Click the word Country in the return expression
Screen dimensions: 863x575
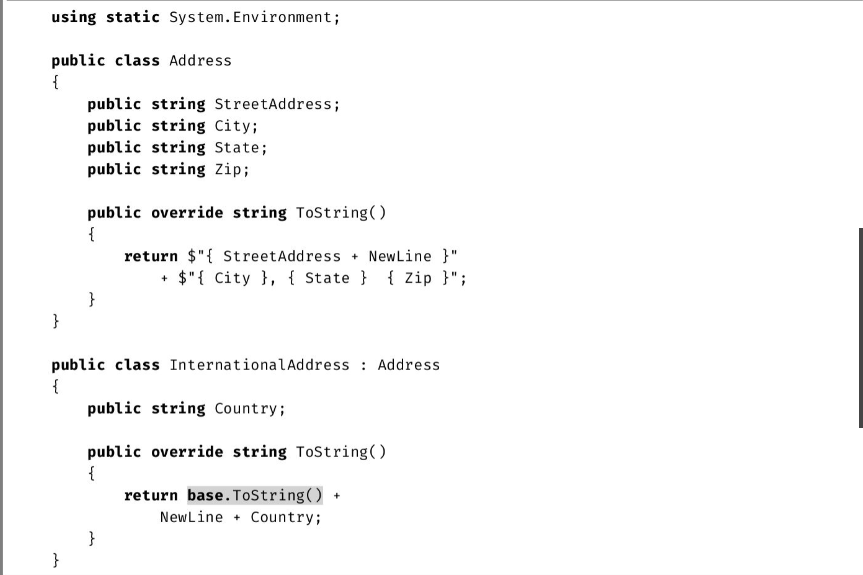pyautogui.click(x=282, y=517)
